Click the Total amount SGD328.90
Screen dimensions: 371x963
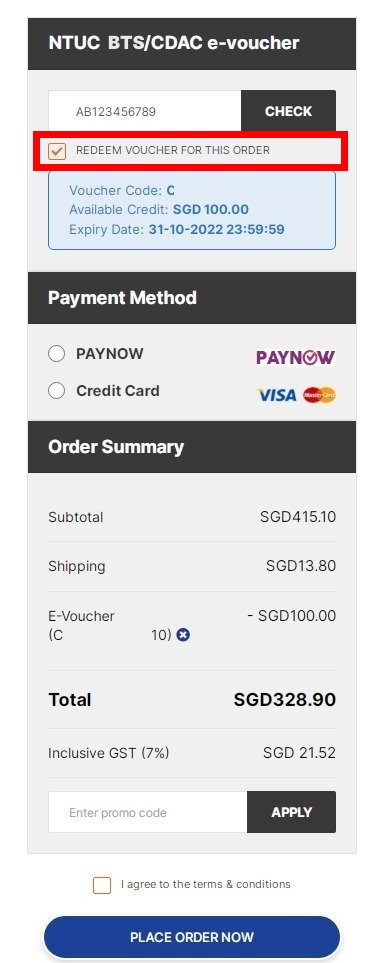point(284,700)
